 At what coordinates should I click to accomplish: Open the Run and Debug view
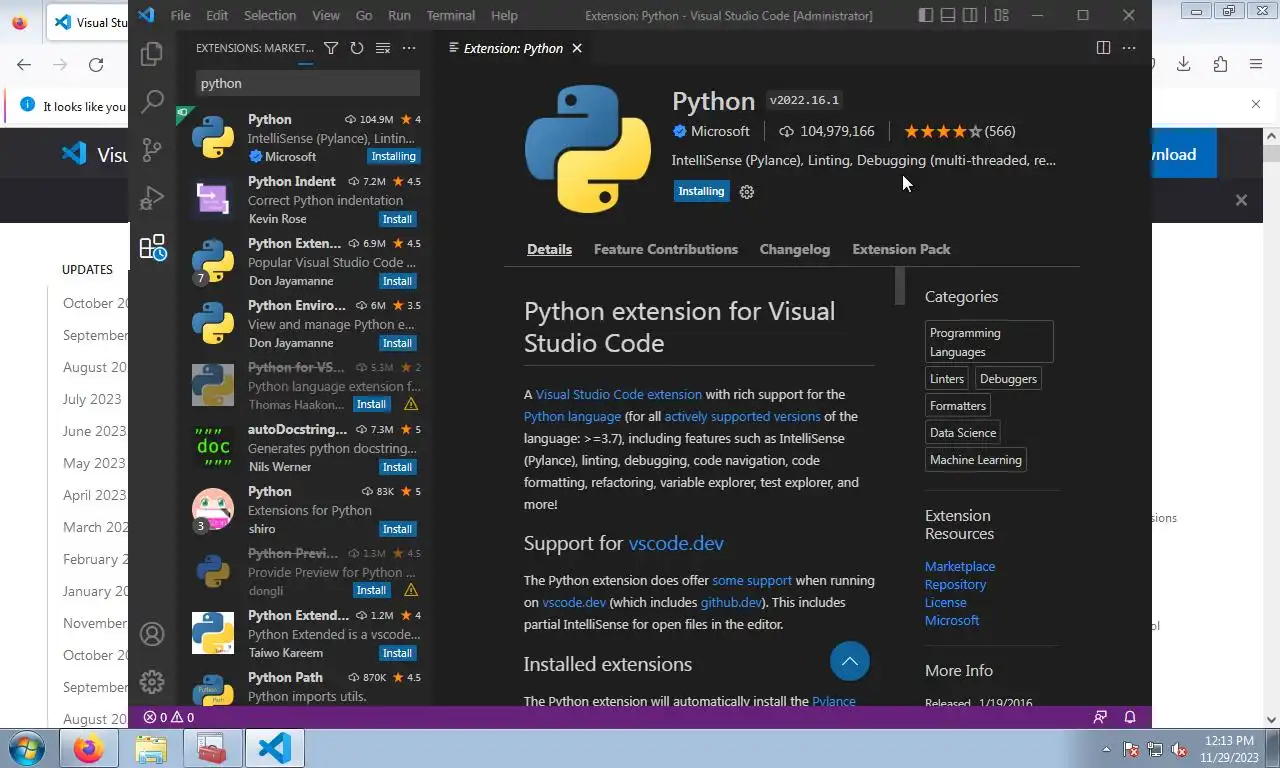[152, 198]
